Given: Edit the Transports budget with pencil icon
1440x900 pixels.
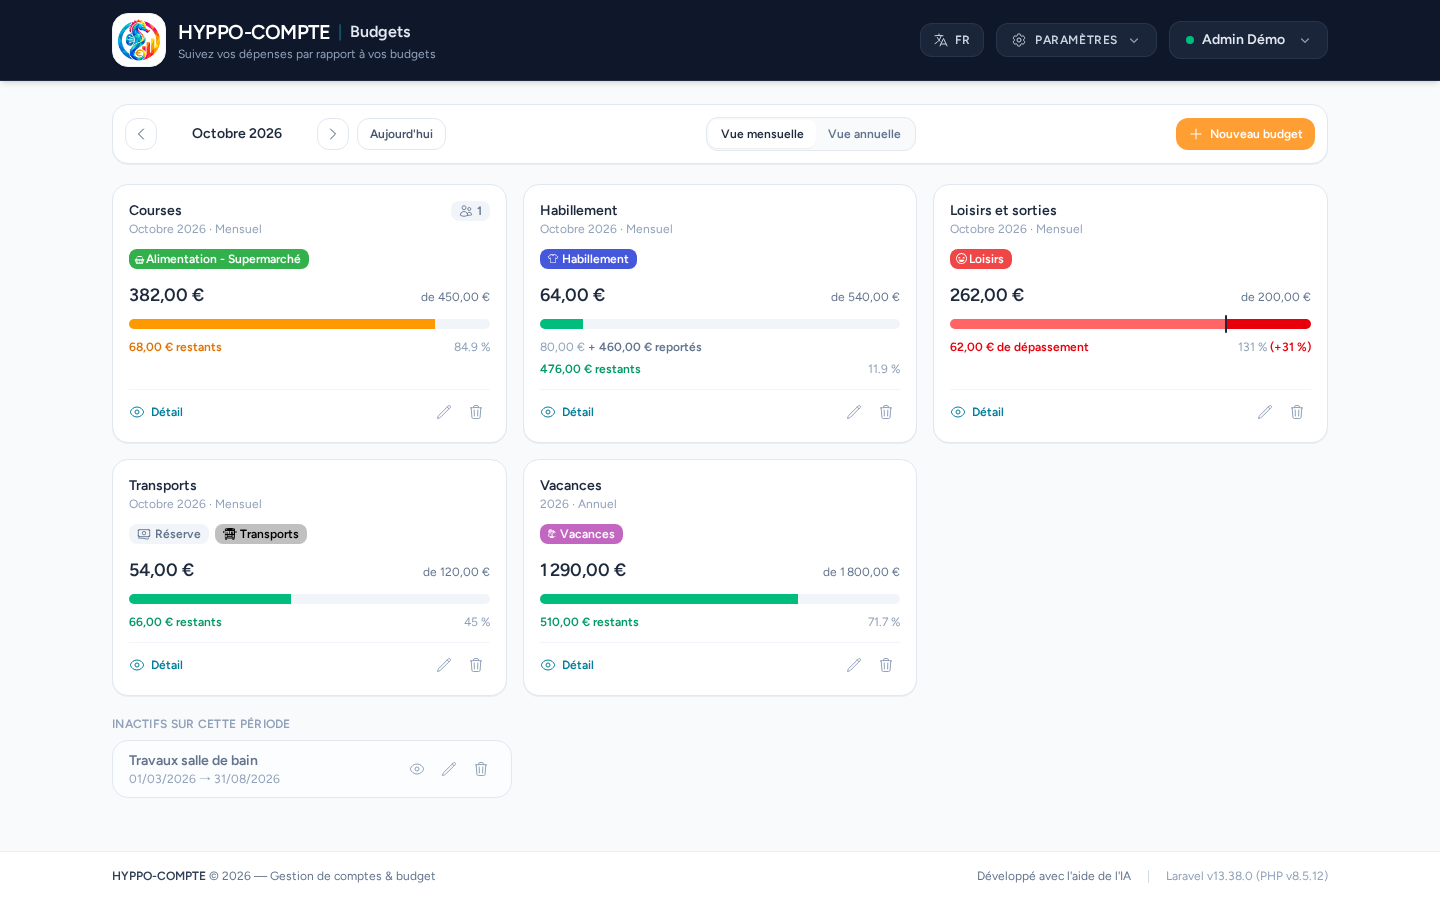Looking at the screenshot, I should [x=444, y=665].
